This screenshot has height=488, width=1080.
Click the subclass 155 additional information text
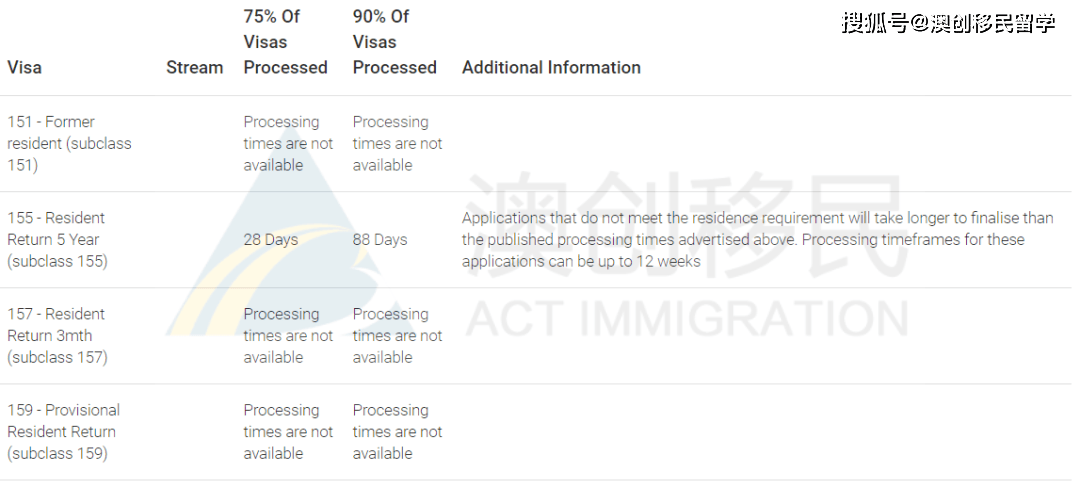pos(758,240)
